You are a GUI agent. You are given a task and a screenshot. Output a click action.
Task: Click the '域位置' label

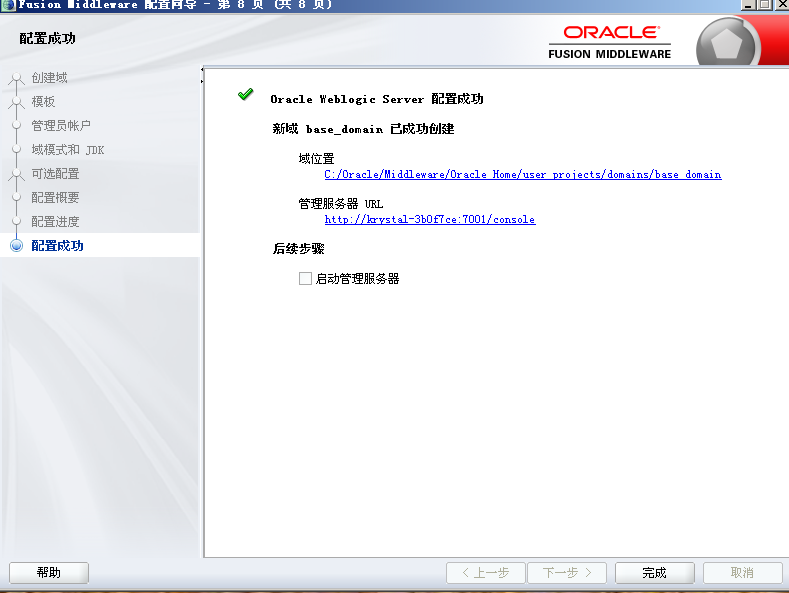[317, 159]
